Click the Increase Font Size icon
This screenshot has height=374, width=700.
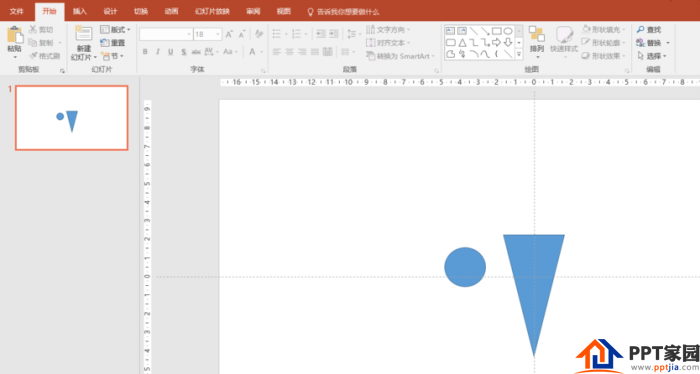[229, 34]
